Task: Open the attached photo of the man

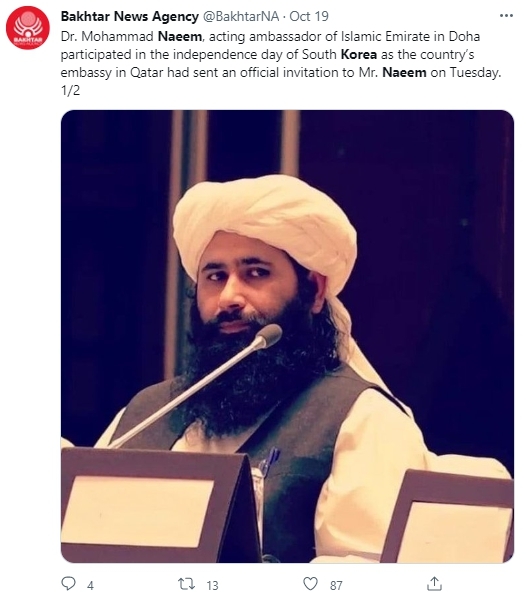Action: tap(287, 336)
